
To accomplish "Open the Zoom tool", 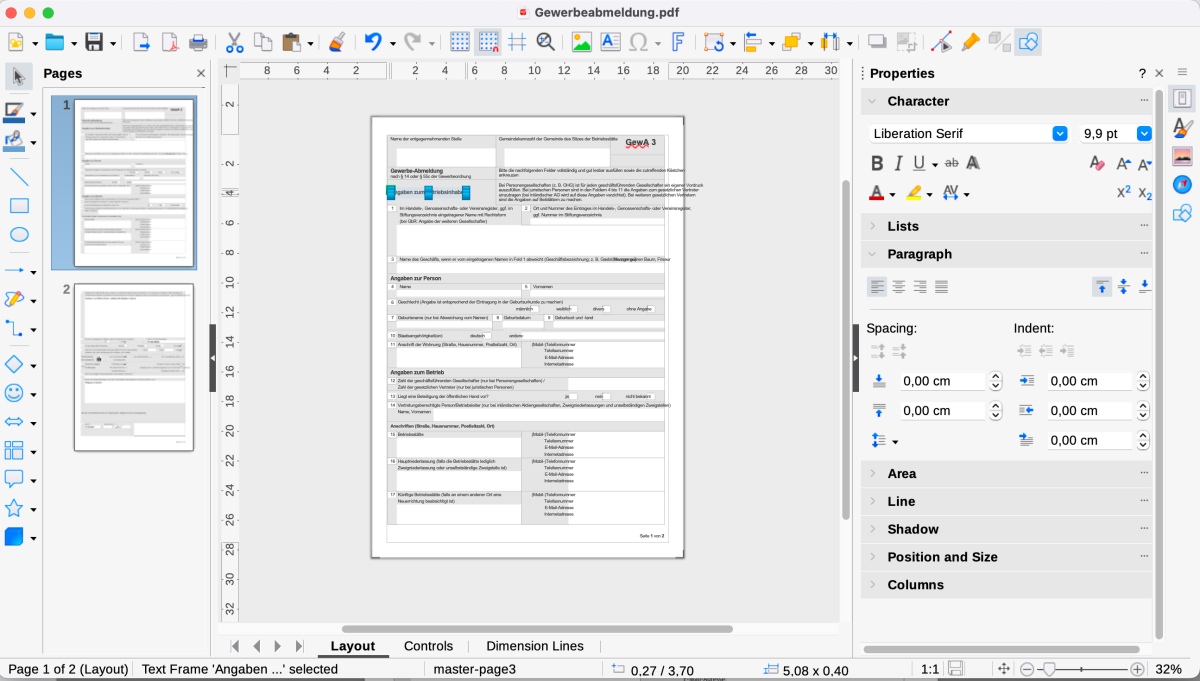I will pos(545,41).
